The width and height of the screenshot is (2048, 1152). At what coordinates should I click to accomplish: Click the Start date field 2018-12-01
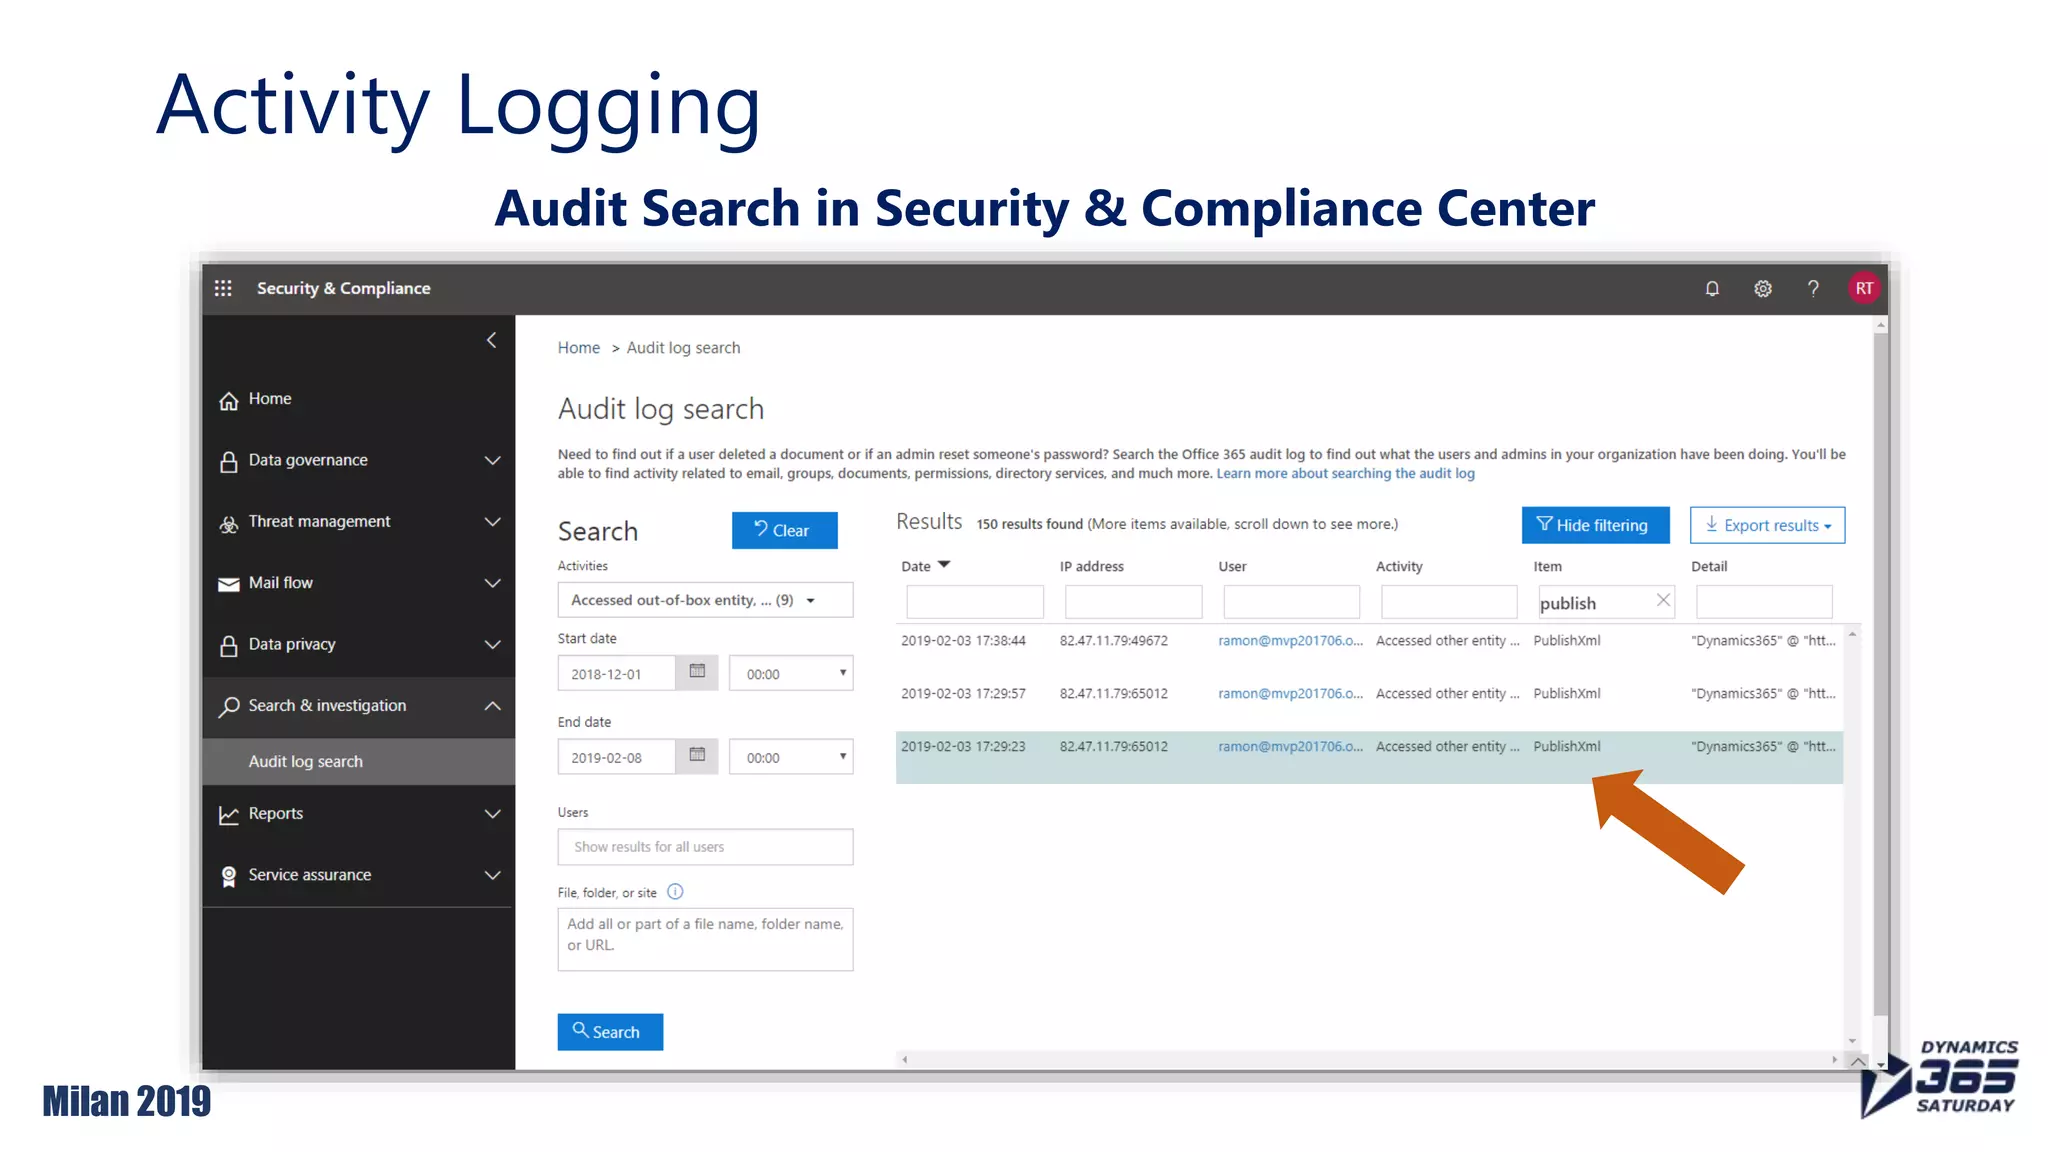click(616, 673)
